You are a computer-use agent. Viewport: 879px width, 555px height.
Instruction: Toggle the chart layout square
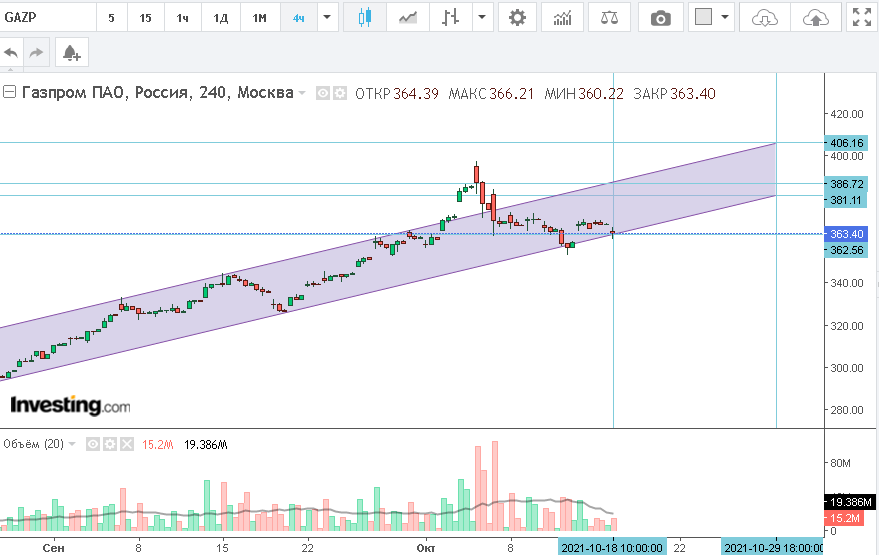coord(703,17)
